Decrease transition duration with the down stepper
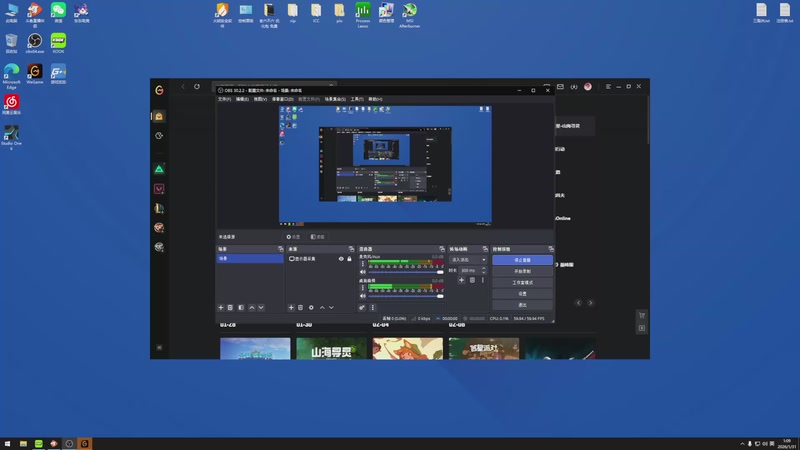 point(484,272)
